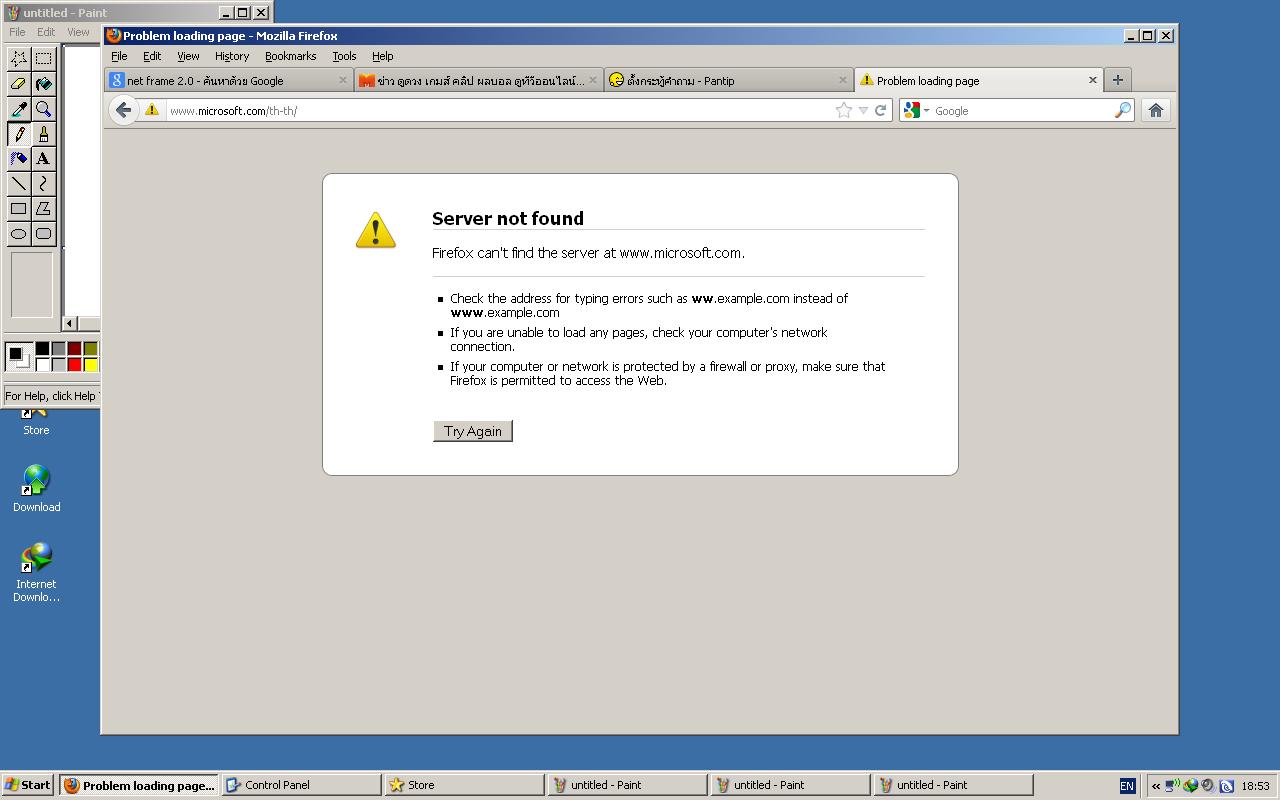Screen dimensions: 1280x800
Task: Select the Polygon tool in Paint
Action: click(43, 209)
